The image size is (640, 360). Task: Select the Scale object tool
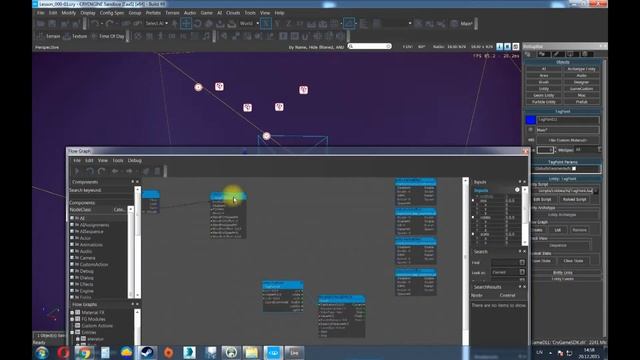(x=209, y=24)
